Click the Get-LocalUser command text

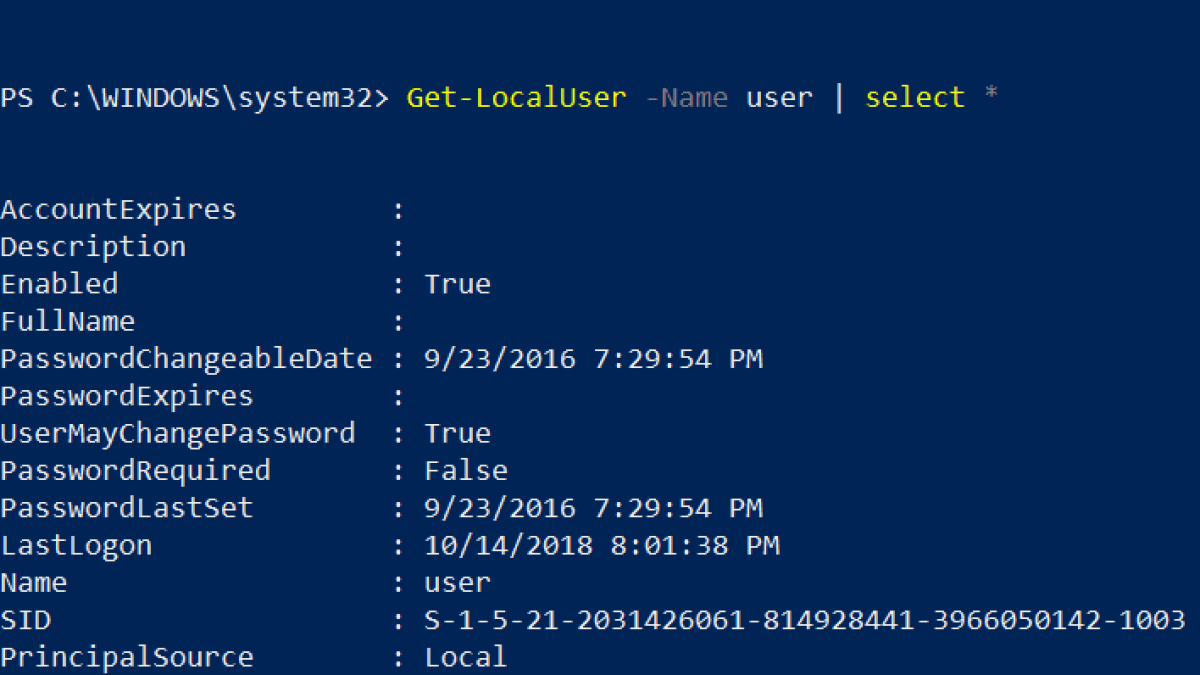coord(516,98)
